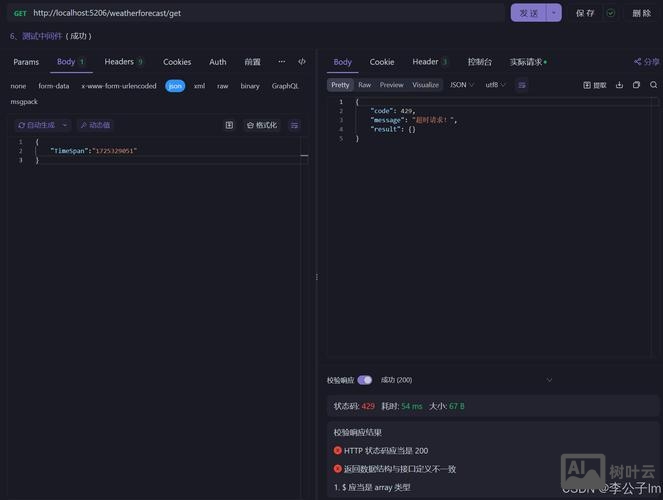Open search in the response body

pos(654,85)
